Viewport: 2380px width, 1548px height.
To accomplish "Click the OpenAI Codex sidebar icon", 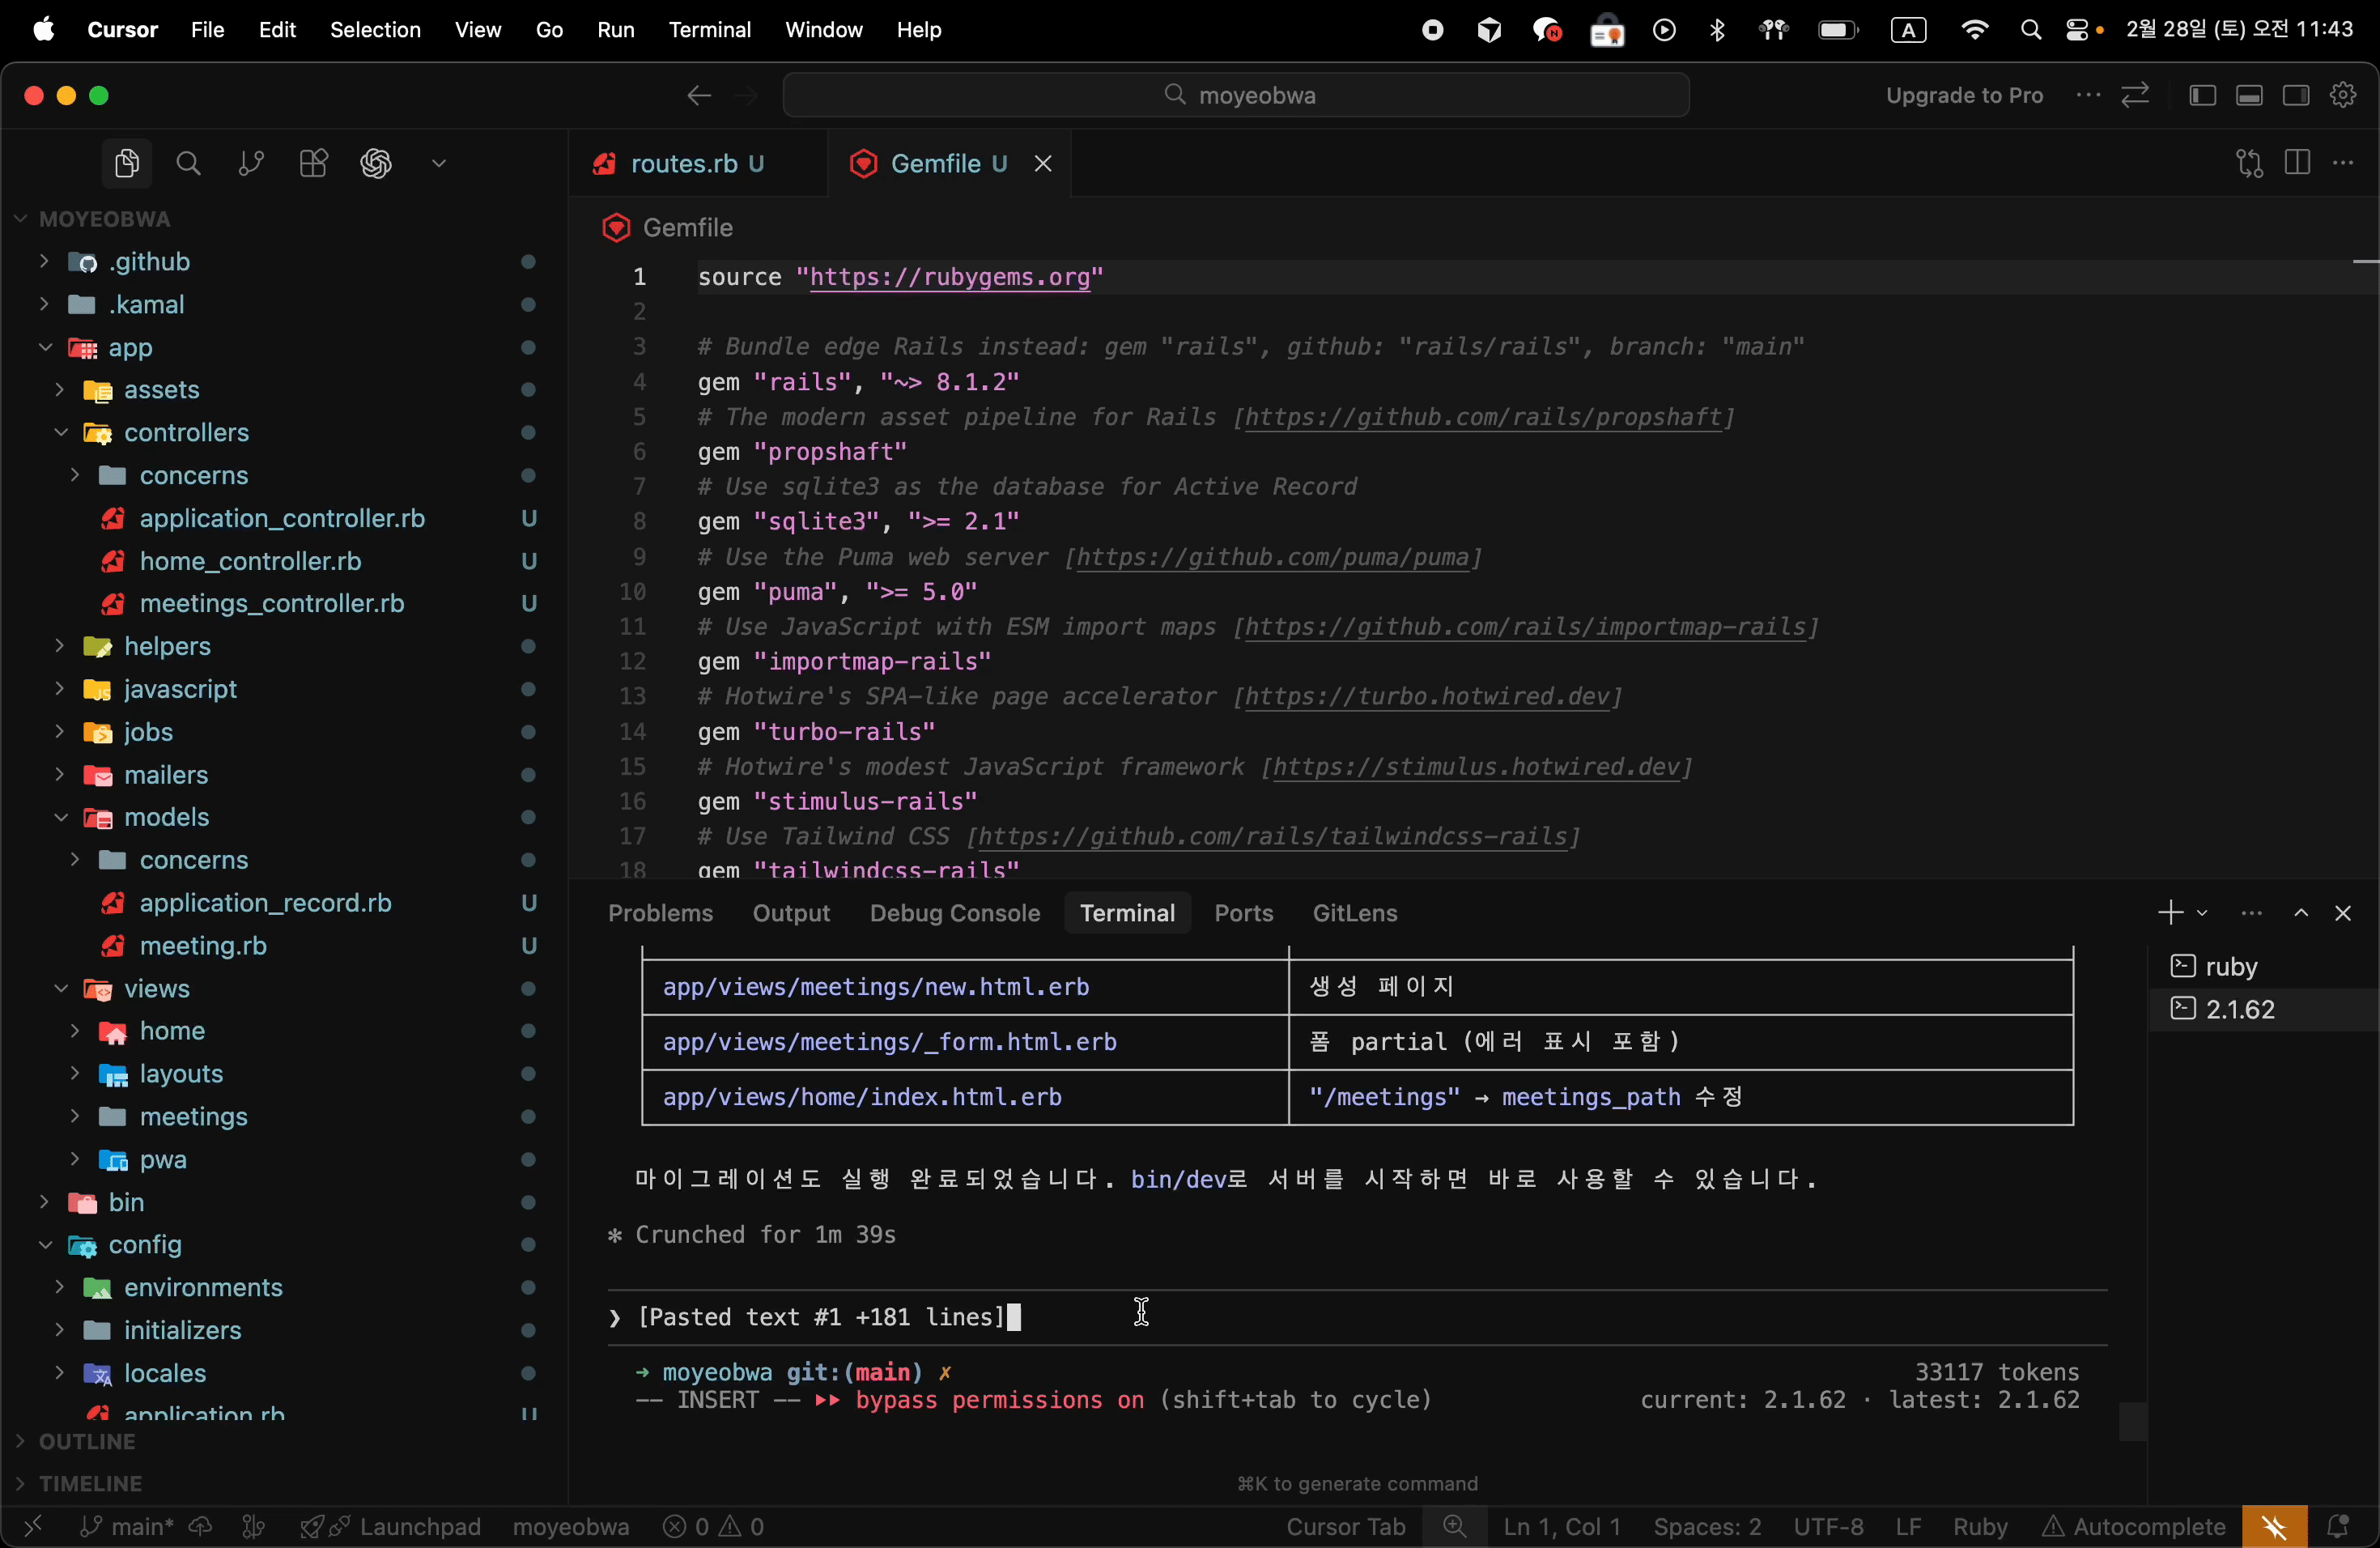I will click(x=376, y=163).
